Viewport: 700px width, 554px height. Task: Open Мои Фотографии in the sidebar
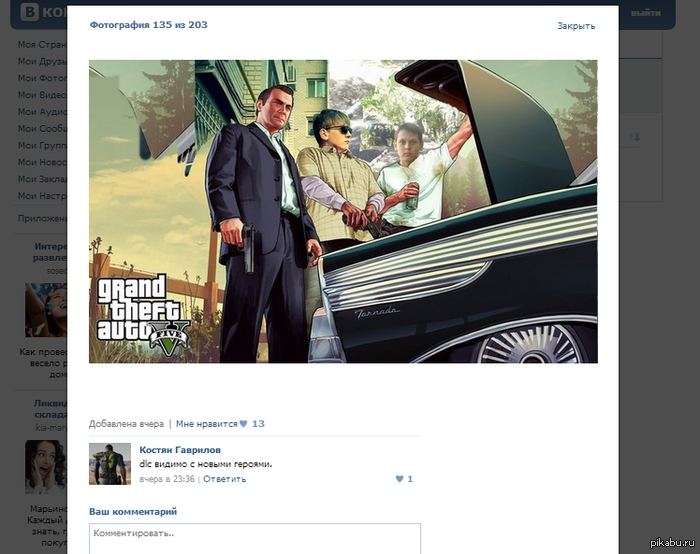click(42, 78)
